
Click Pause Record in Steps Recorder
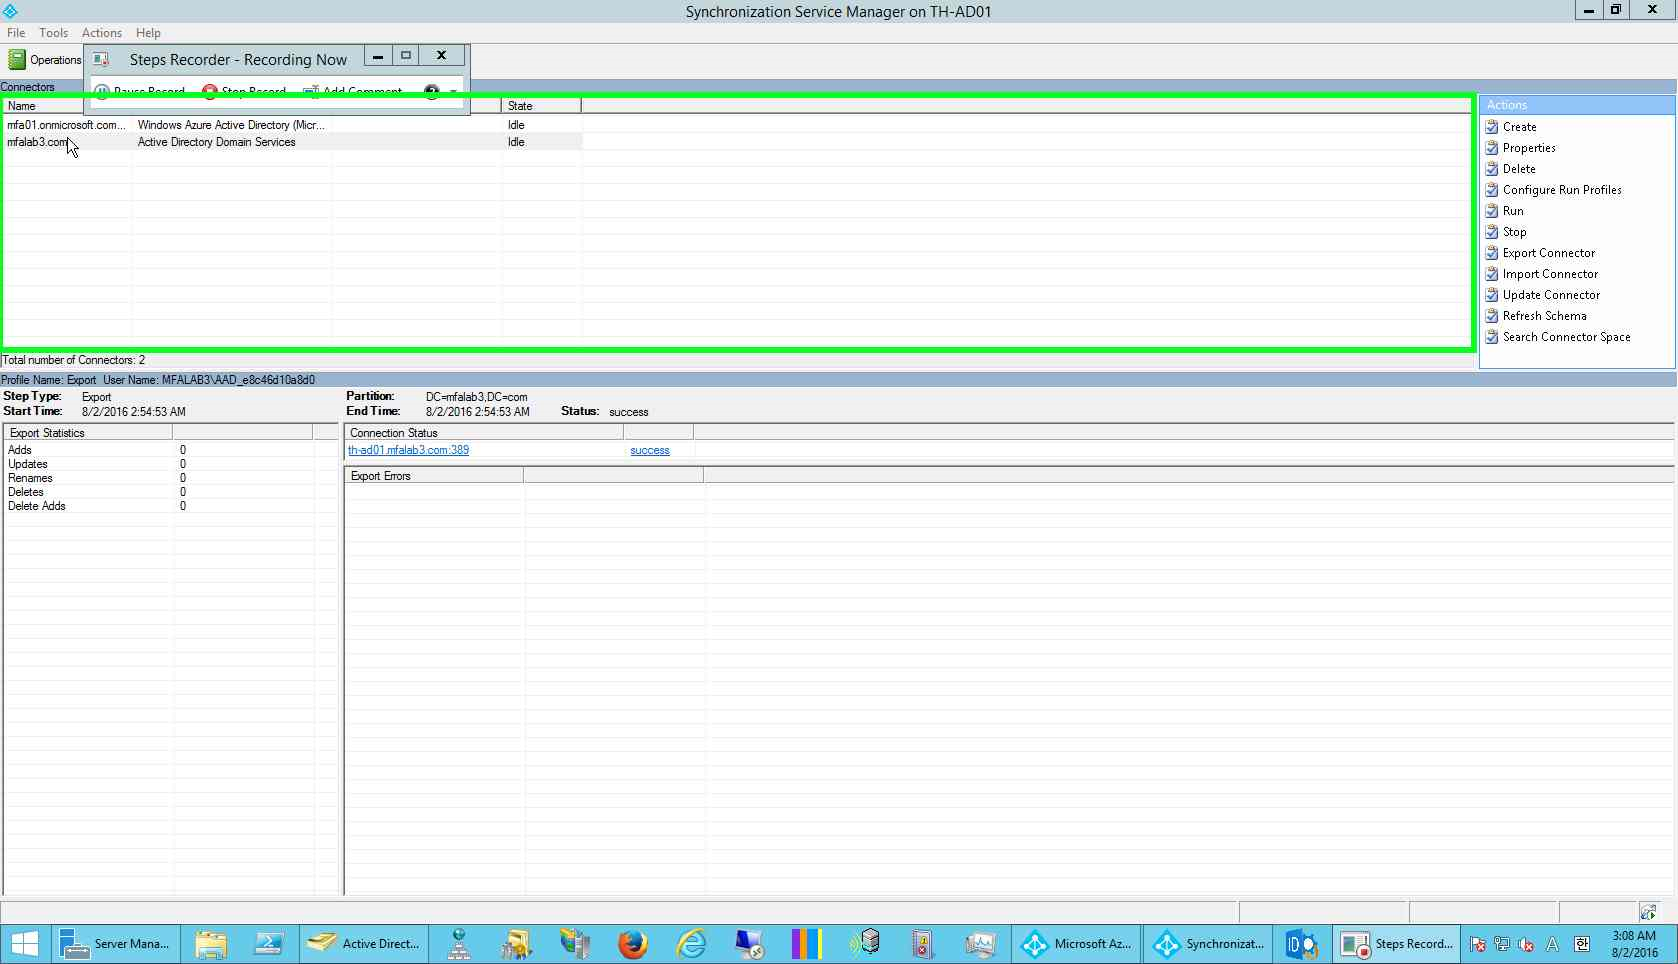[x=140, y=91]
